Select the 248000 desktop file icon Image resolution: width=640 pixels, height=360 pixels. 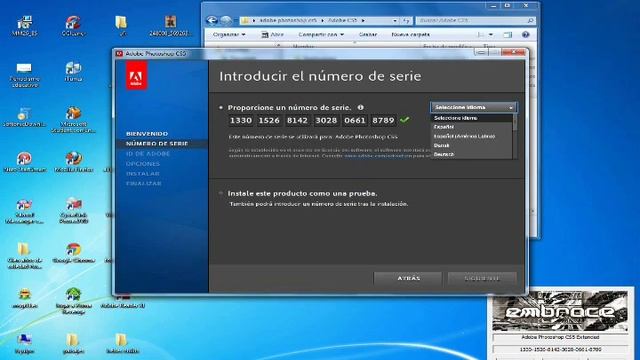171,26
